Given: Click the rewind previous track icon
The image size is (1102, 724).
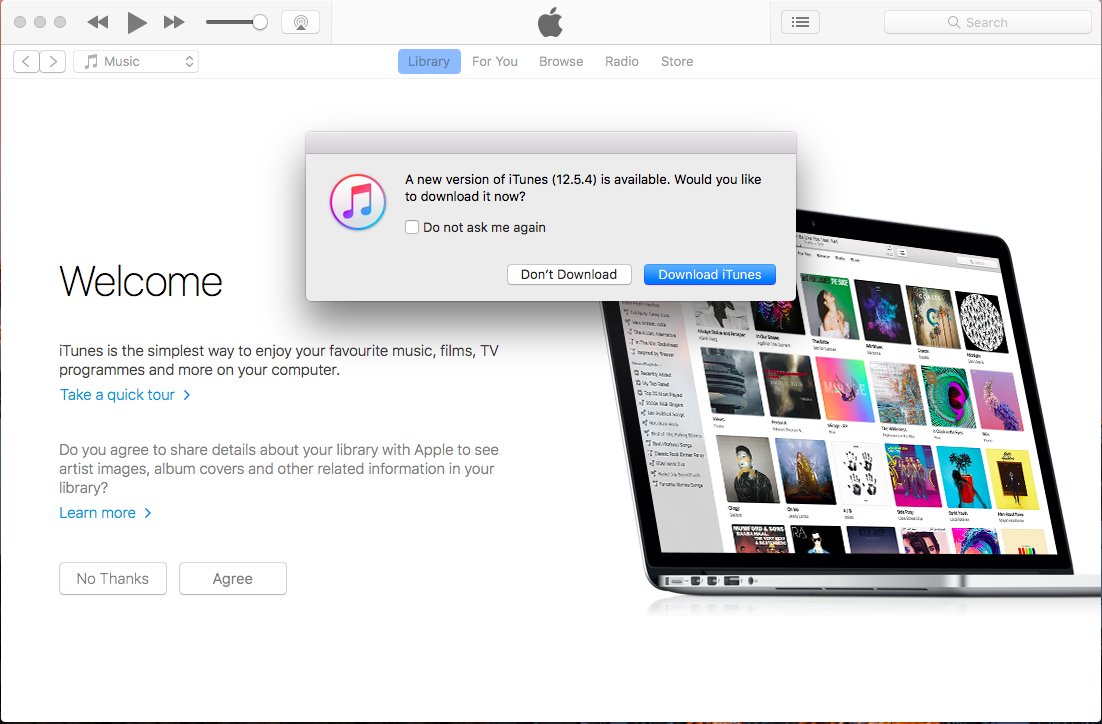Looking at the screenshot, I should click(98, 22).
